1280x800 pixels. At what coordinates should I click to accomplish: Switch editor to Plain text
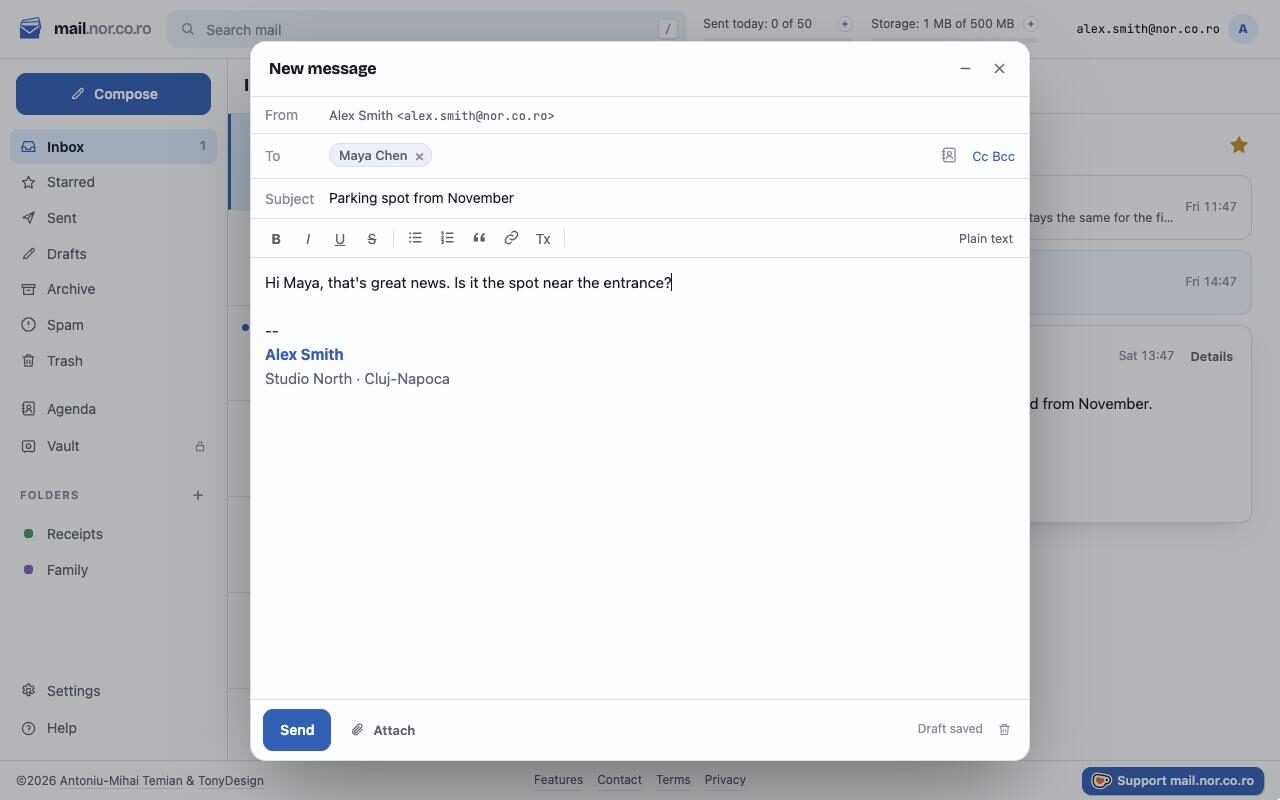tap(986, 239)
